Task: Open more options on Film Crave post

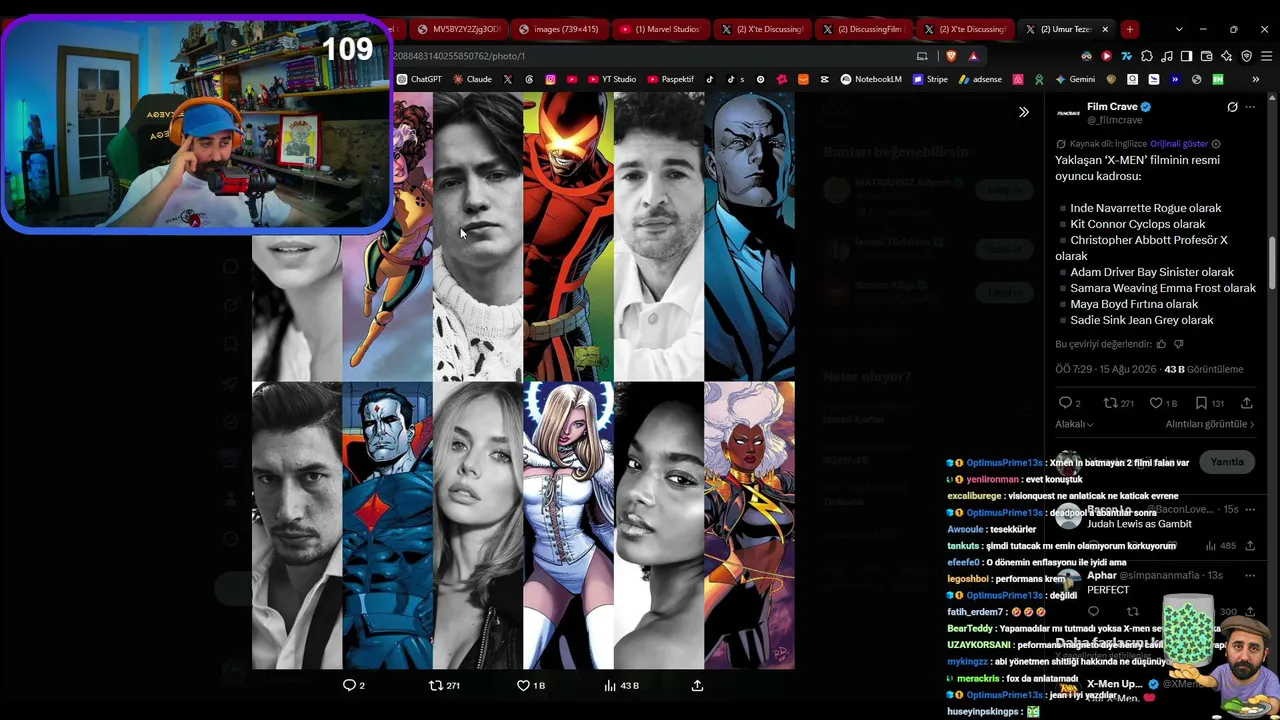Action: click(x=1250, y=107)
